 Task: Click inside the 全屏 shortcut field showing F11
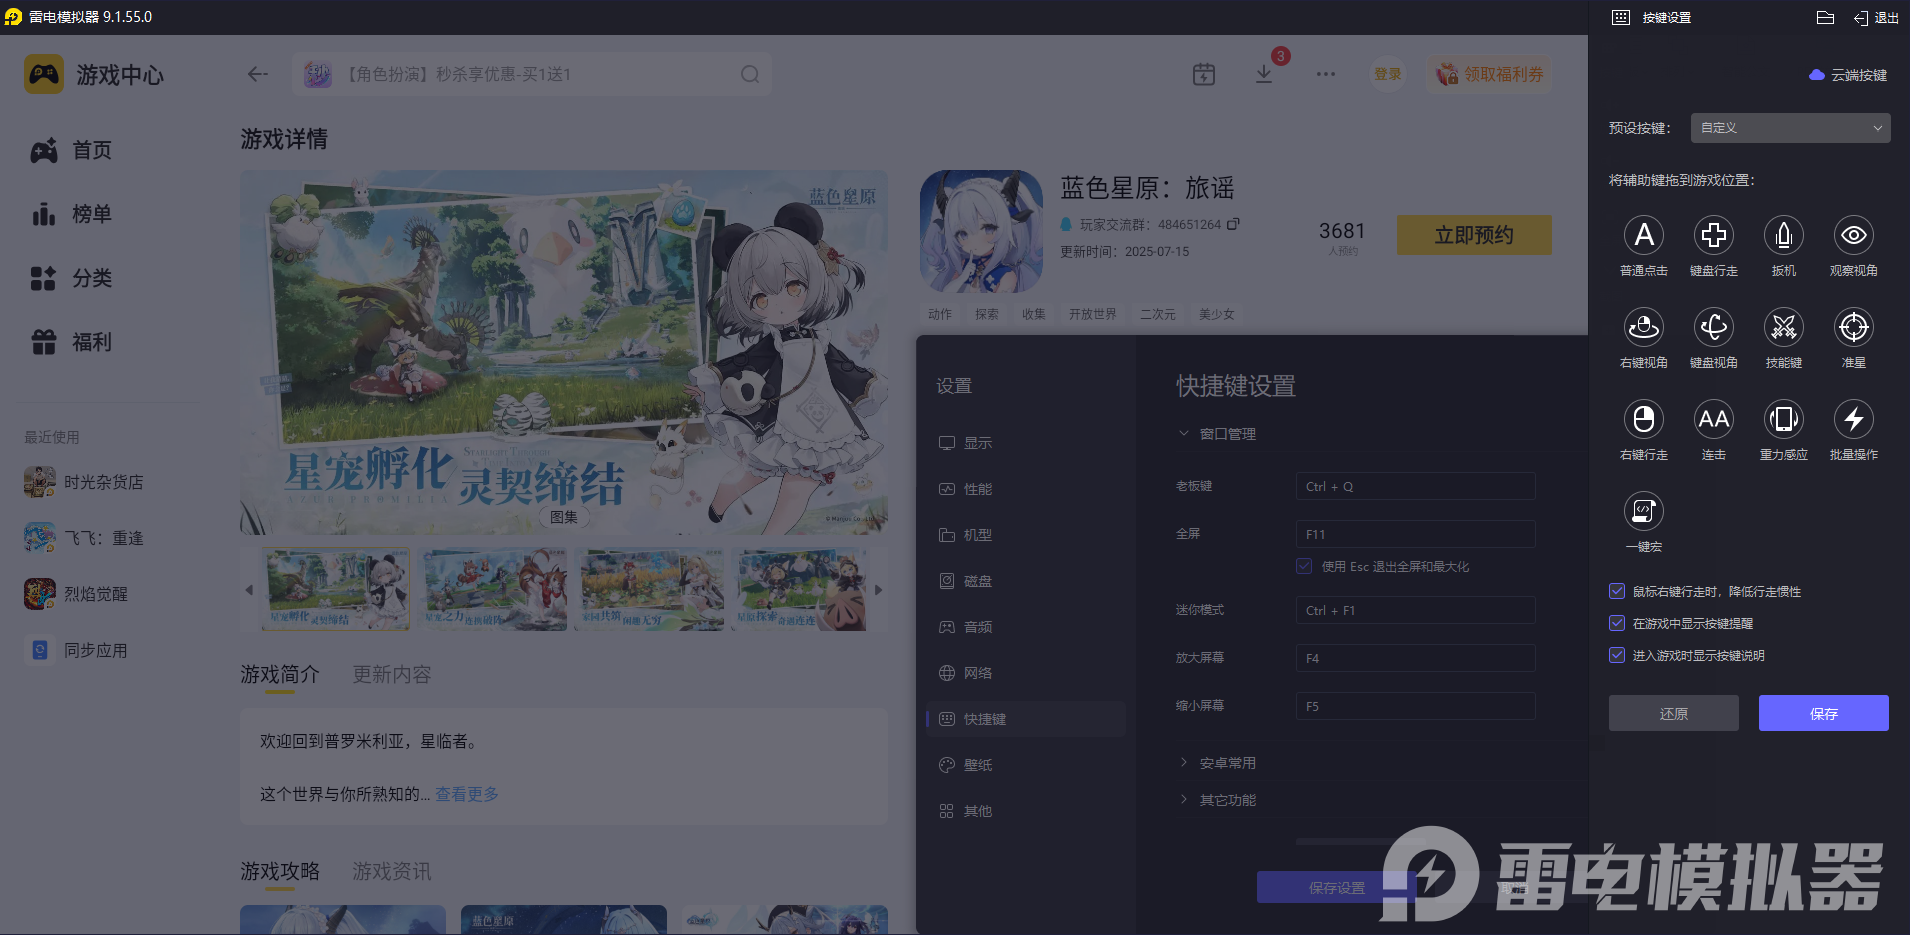1414,533
